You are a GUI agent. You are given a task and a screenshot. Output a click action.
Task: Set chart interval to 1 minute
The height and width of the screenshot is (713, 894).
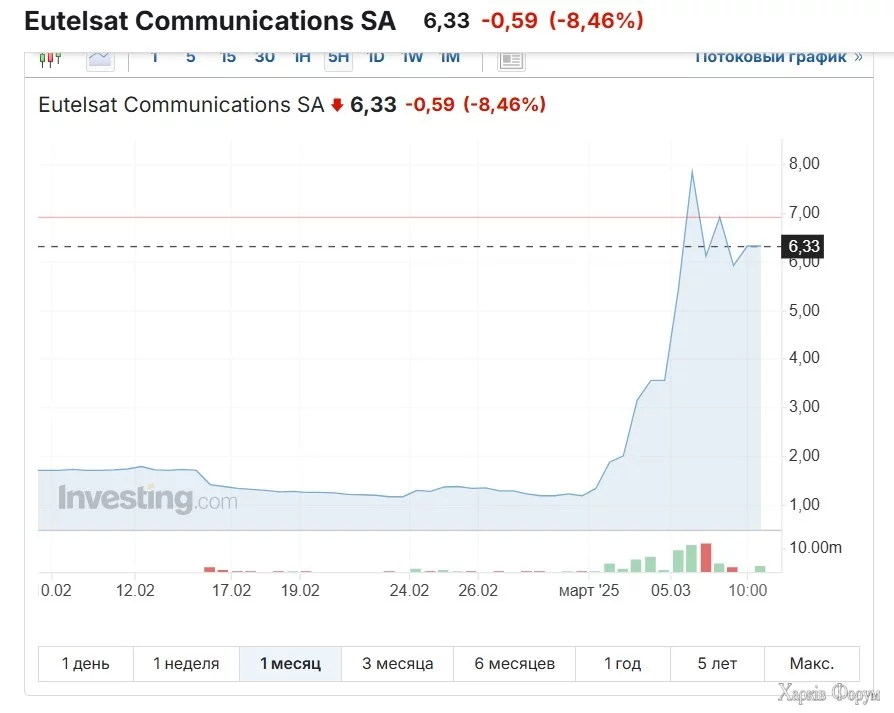pyautogui.click(x=154, y=57)
